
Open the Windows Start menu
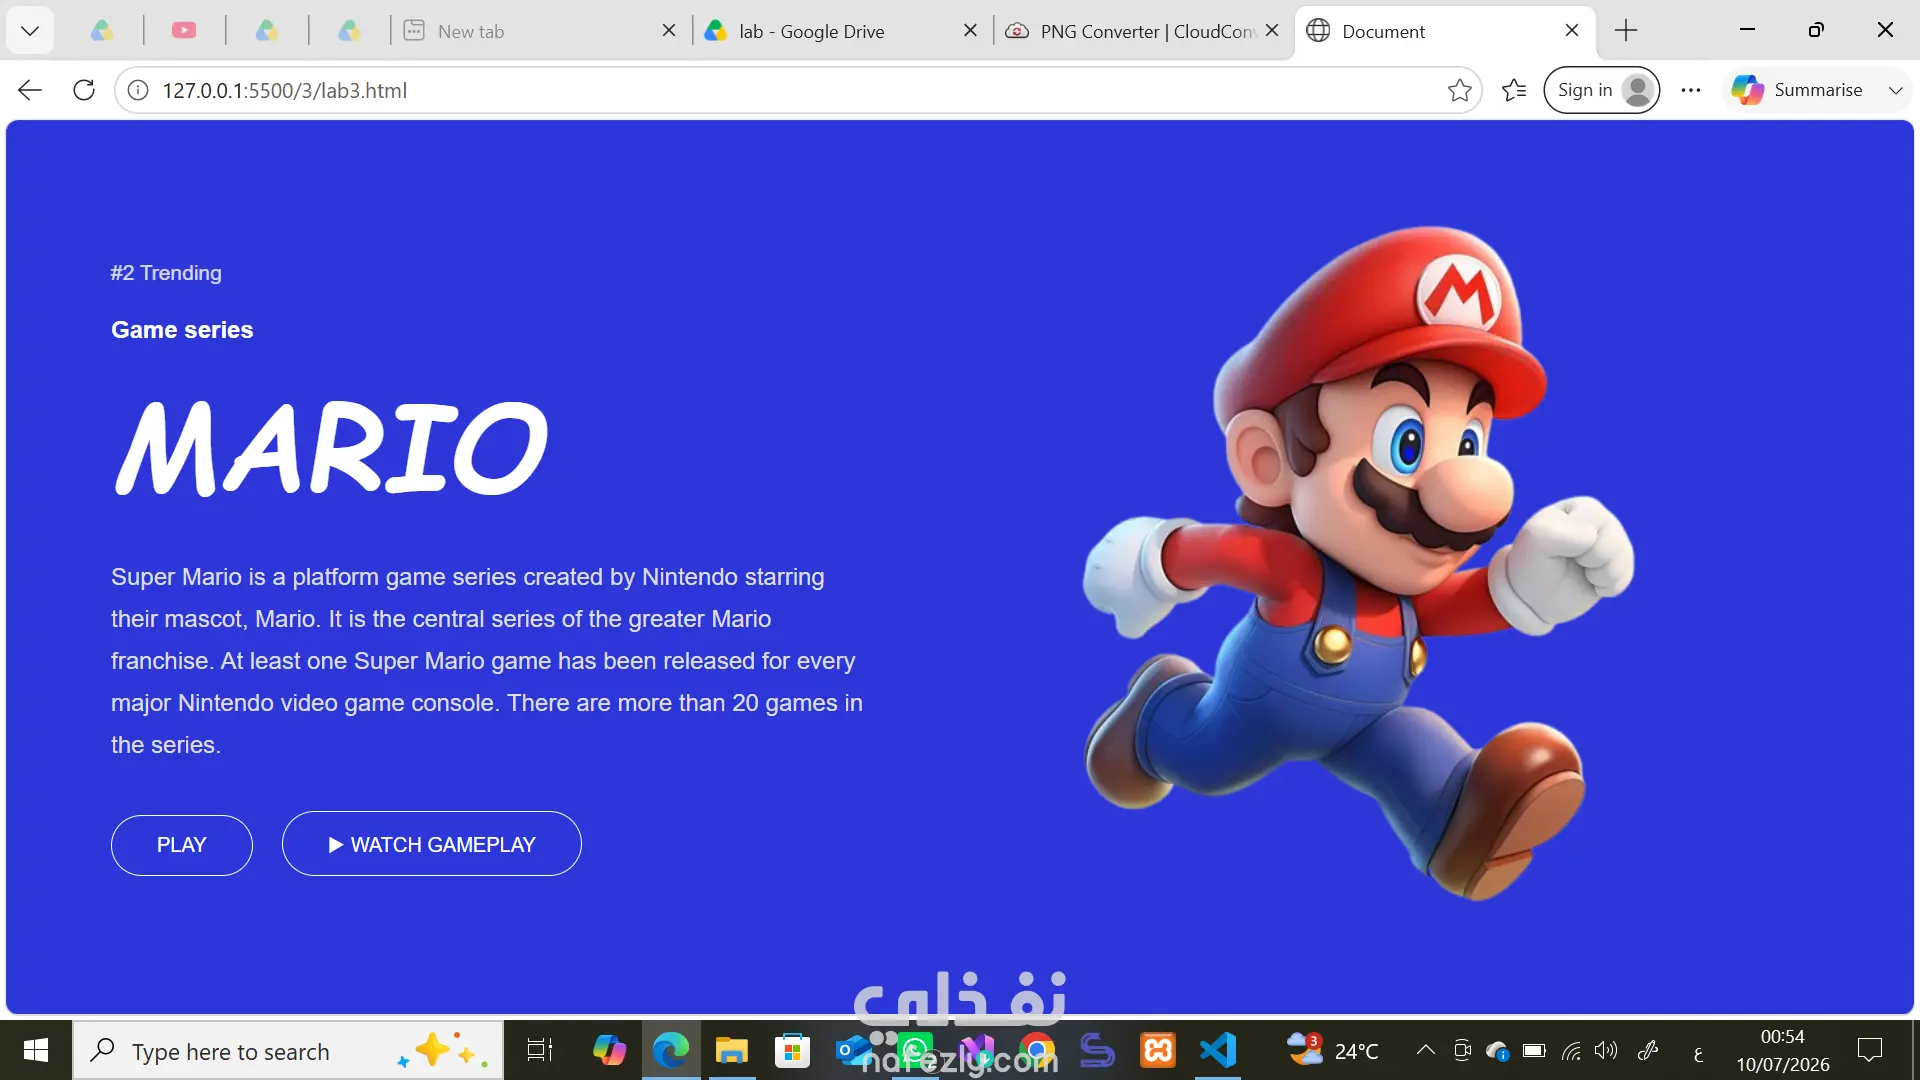coord(36,1050)
